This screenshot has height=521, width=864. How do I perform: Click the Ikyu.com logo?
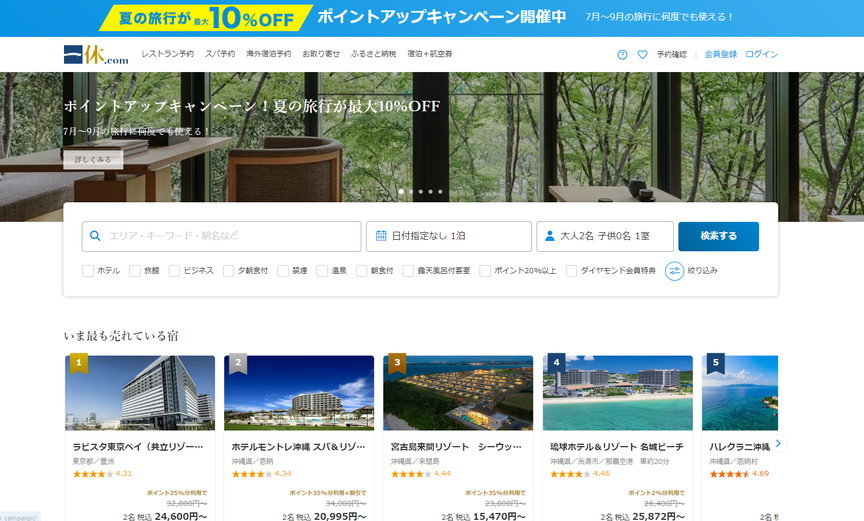pos(96,54)
